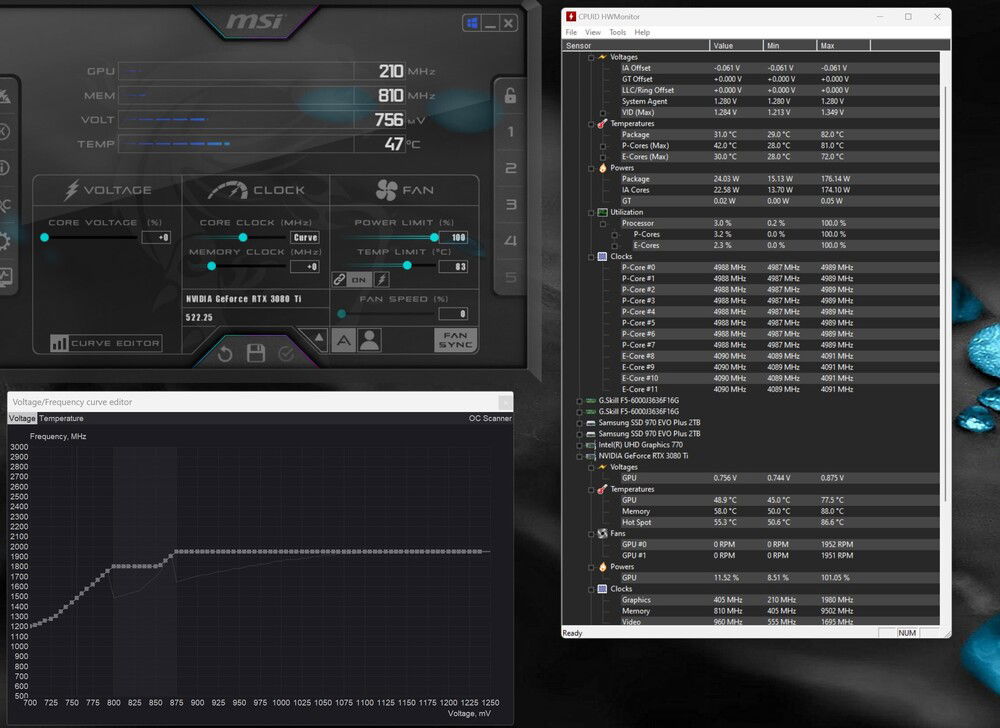Click the HWMonitor vertical scrollbar
The image size is (1000, 728).
coord(945,293)
